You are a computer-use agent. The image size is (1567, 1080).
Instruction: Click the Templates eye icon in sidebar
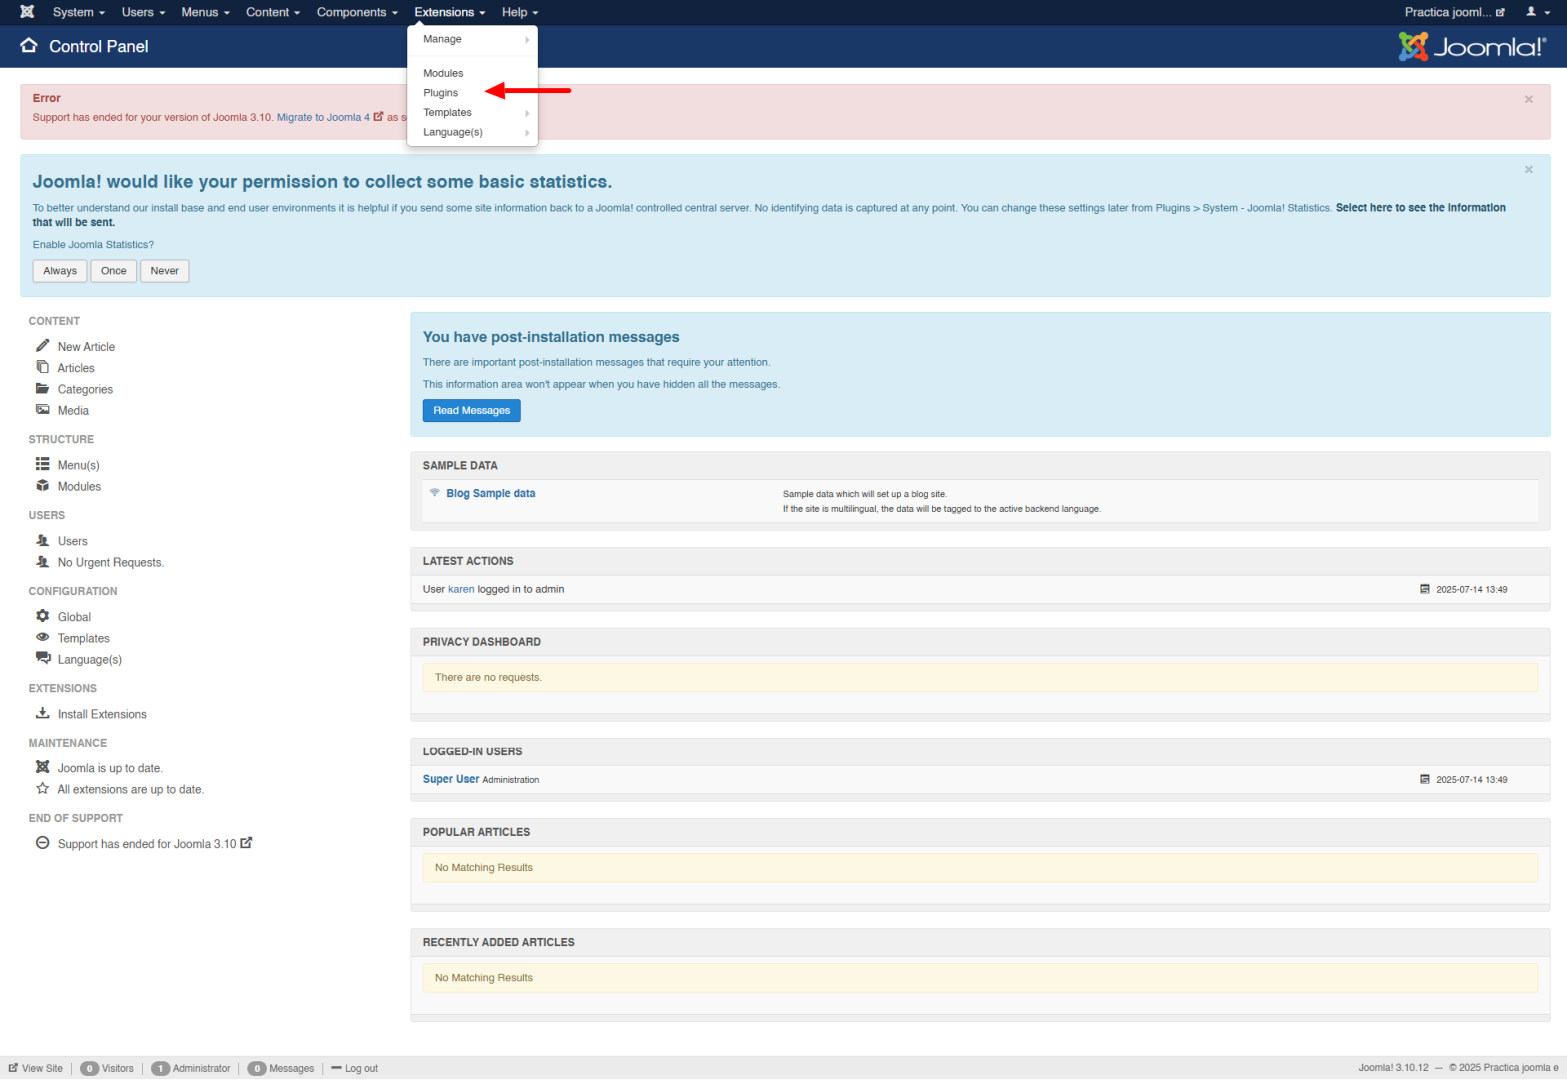point(43,637)
